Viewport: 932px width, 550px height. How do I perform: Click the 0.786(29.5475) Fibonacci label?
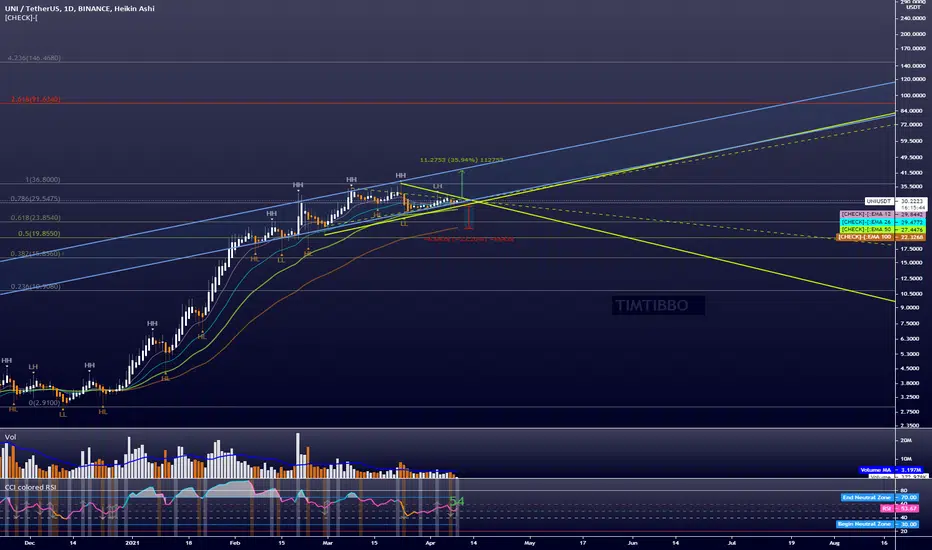(x=35, y=199)
